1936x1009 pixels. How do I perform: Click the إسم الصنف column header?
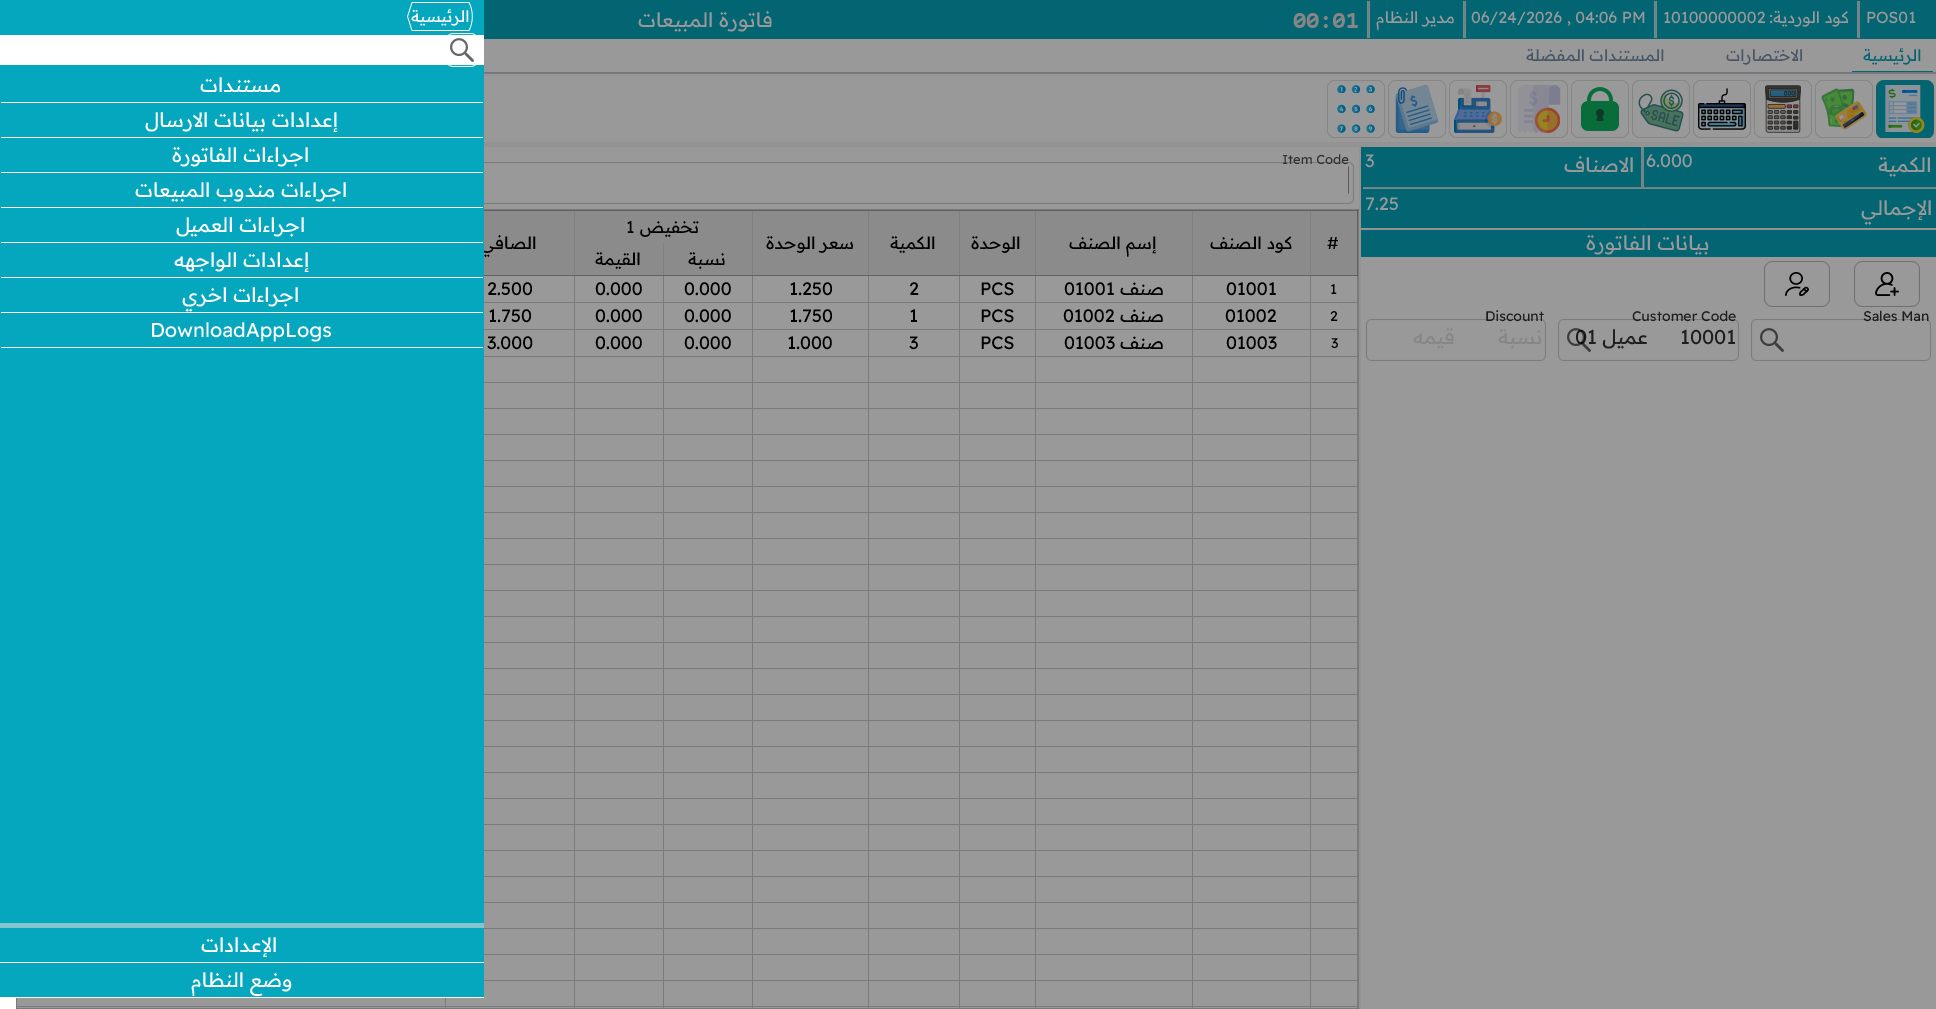pos(1113,243)
